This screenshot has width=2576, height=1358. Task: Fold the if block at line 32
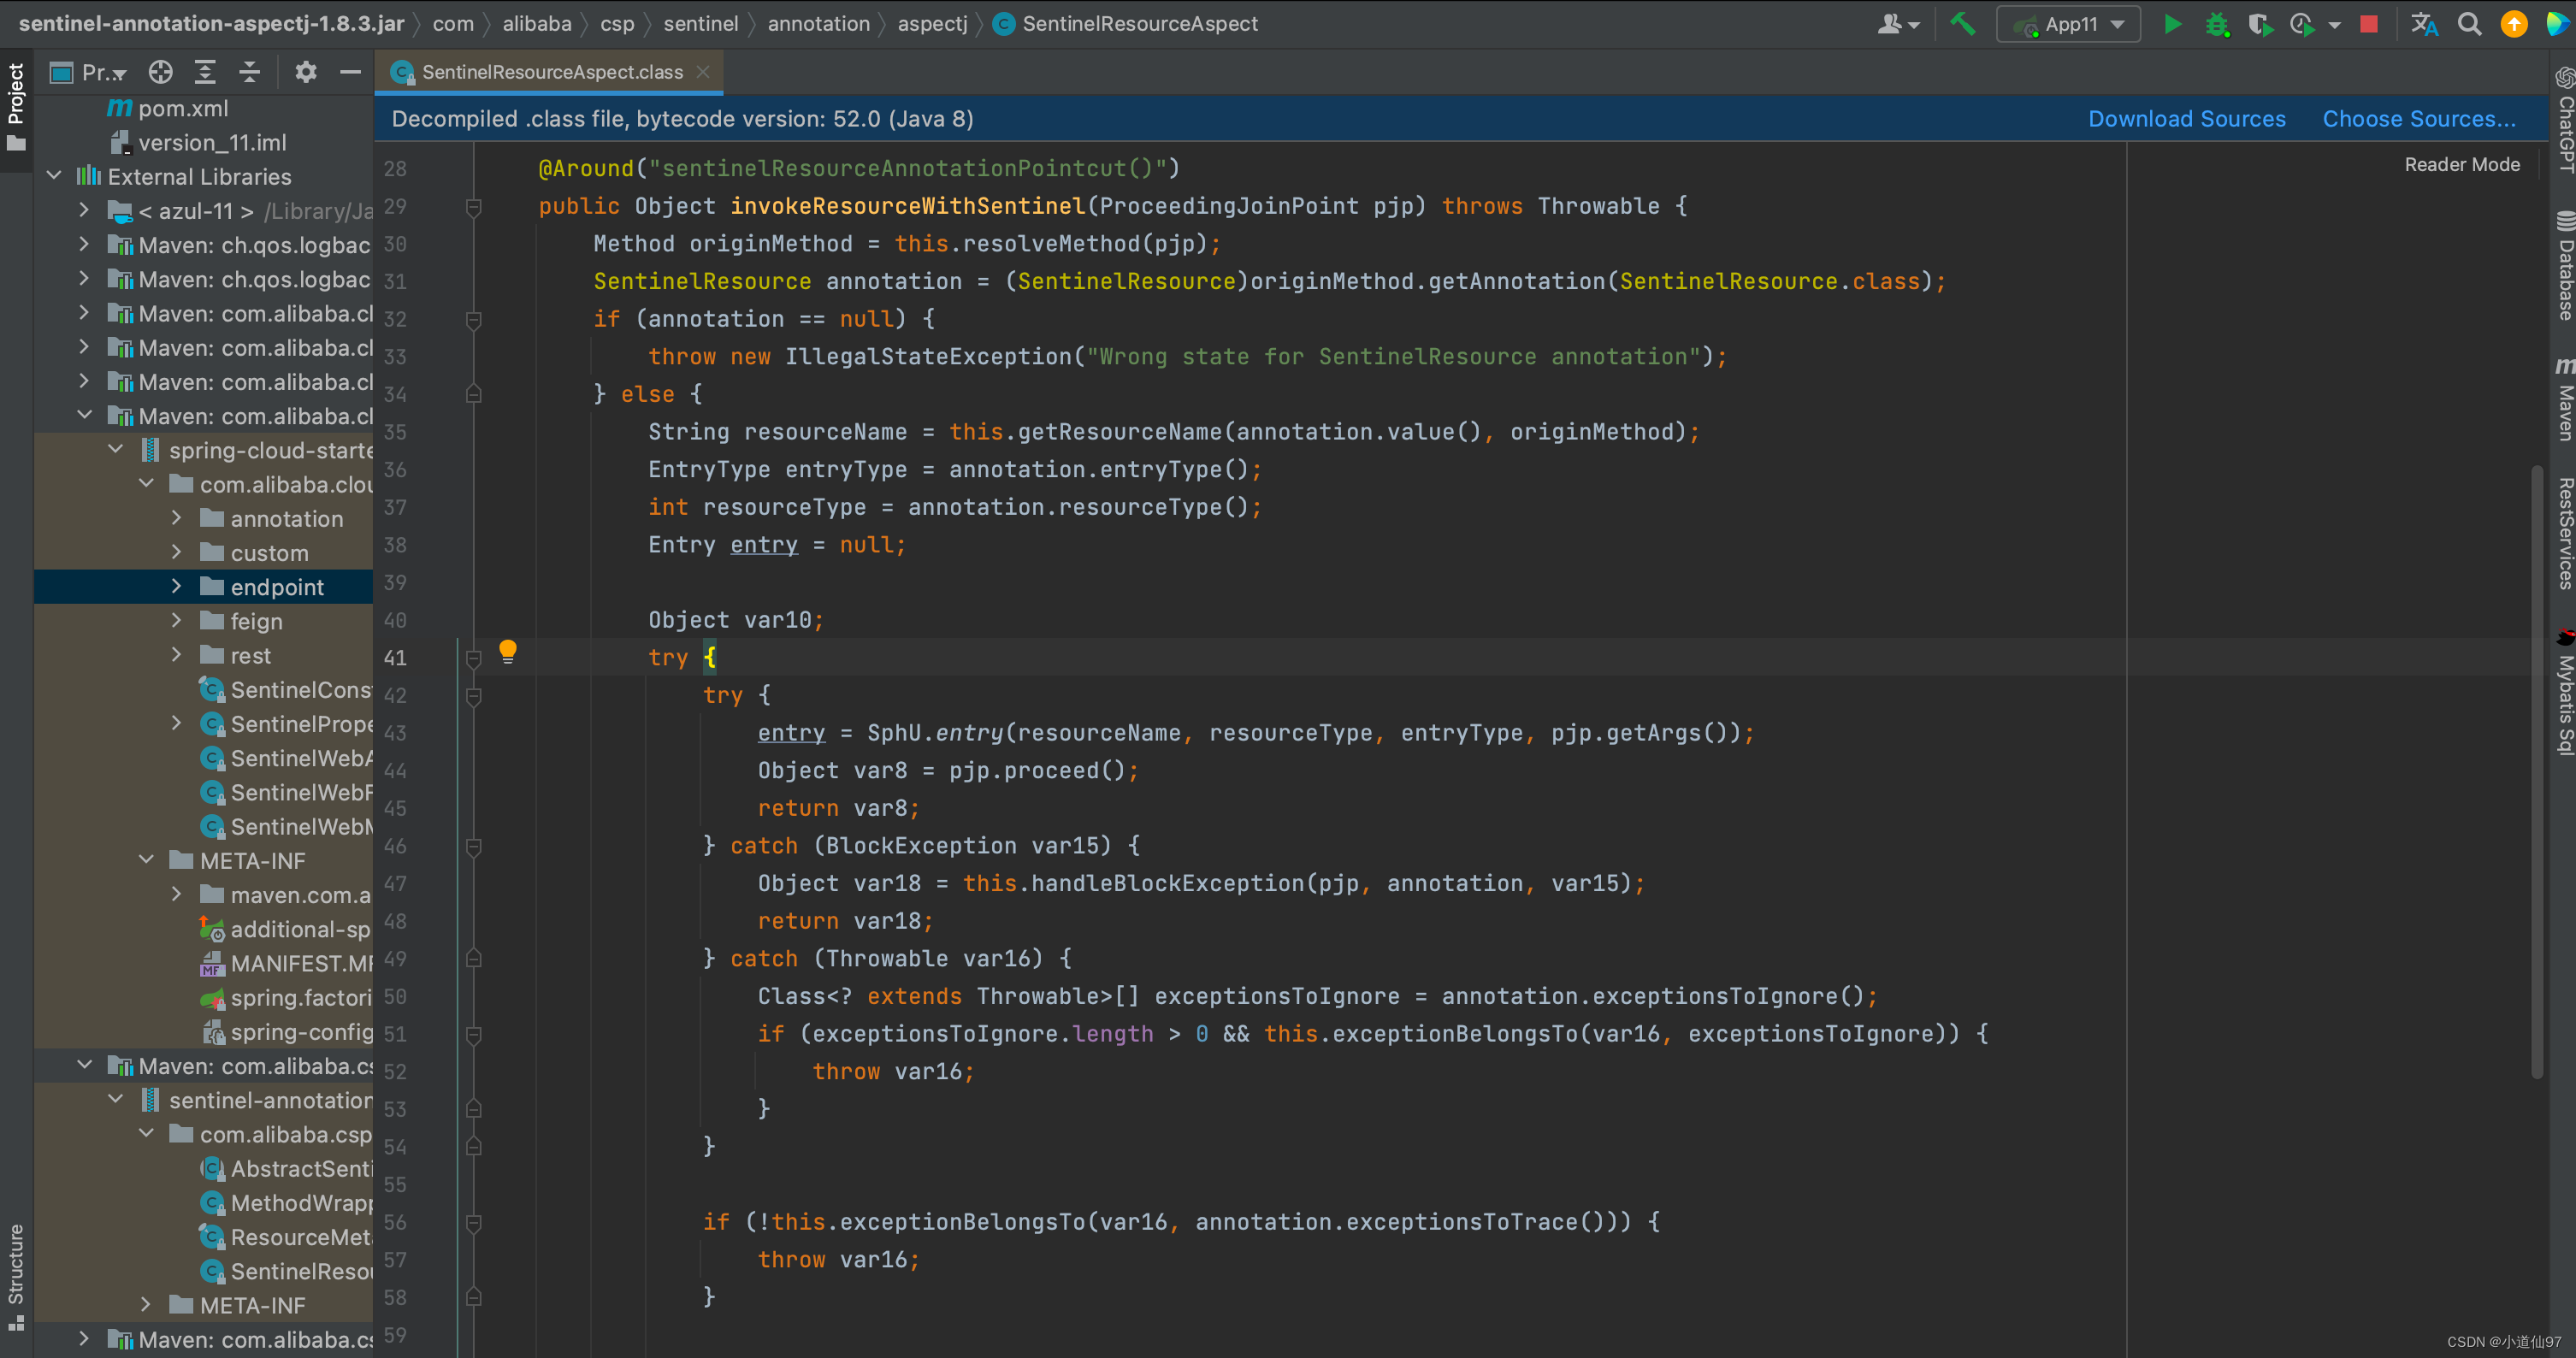[x=474, y=320]
